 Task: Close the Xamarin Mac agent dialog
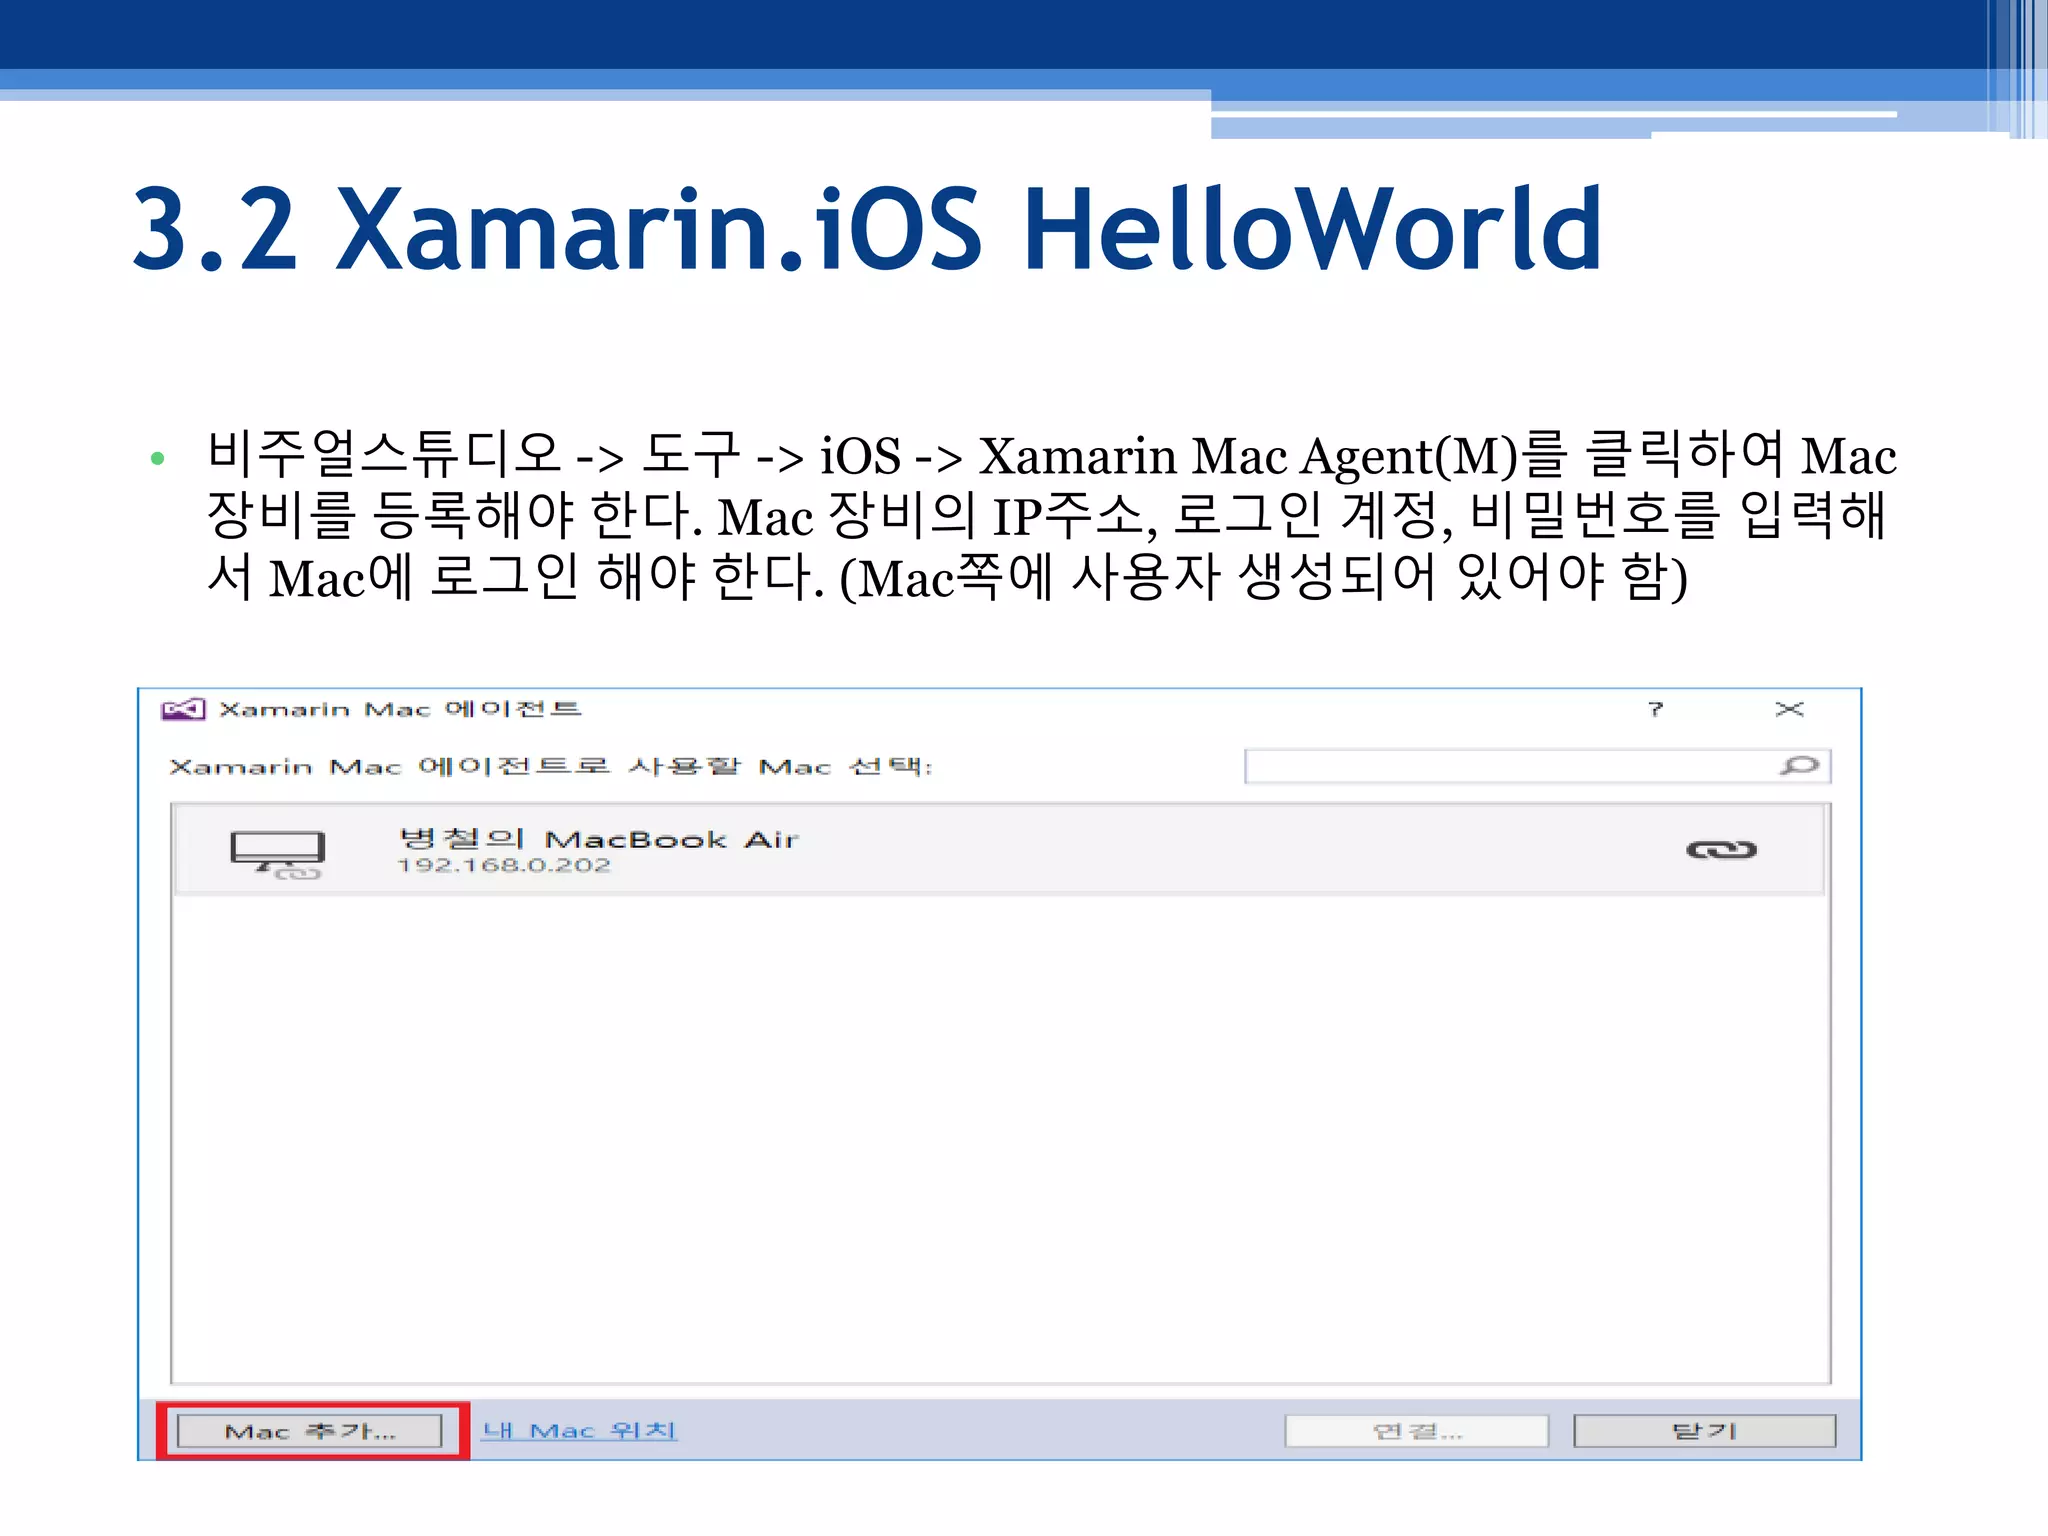(x=1789, y=709)
